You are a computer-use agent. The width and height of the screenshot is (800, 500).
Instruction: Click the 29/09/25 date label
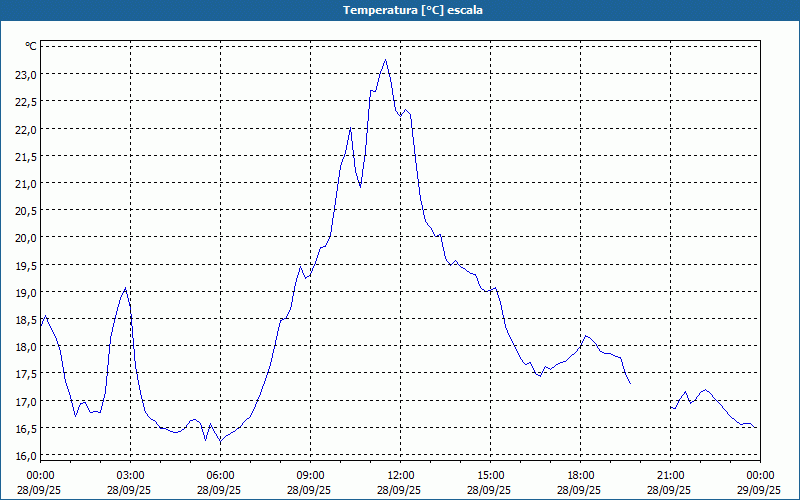tap(760, 491)
